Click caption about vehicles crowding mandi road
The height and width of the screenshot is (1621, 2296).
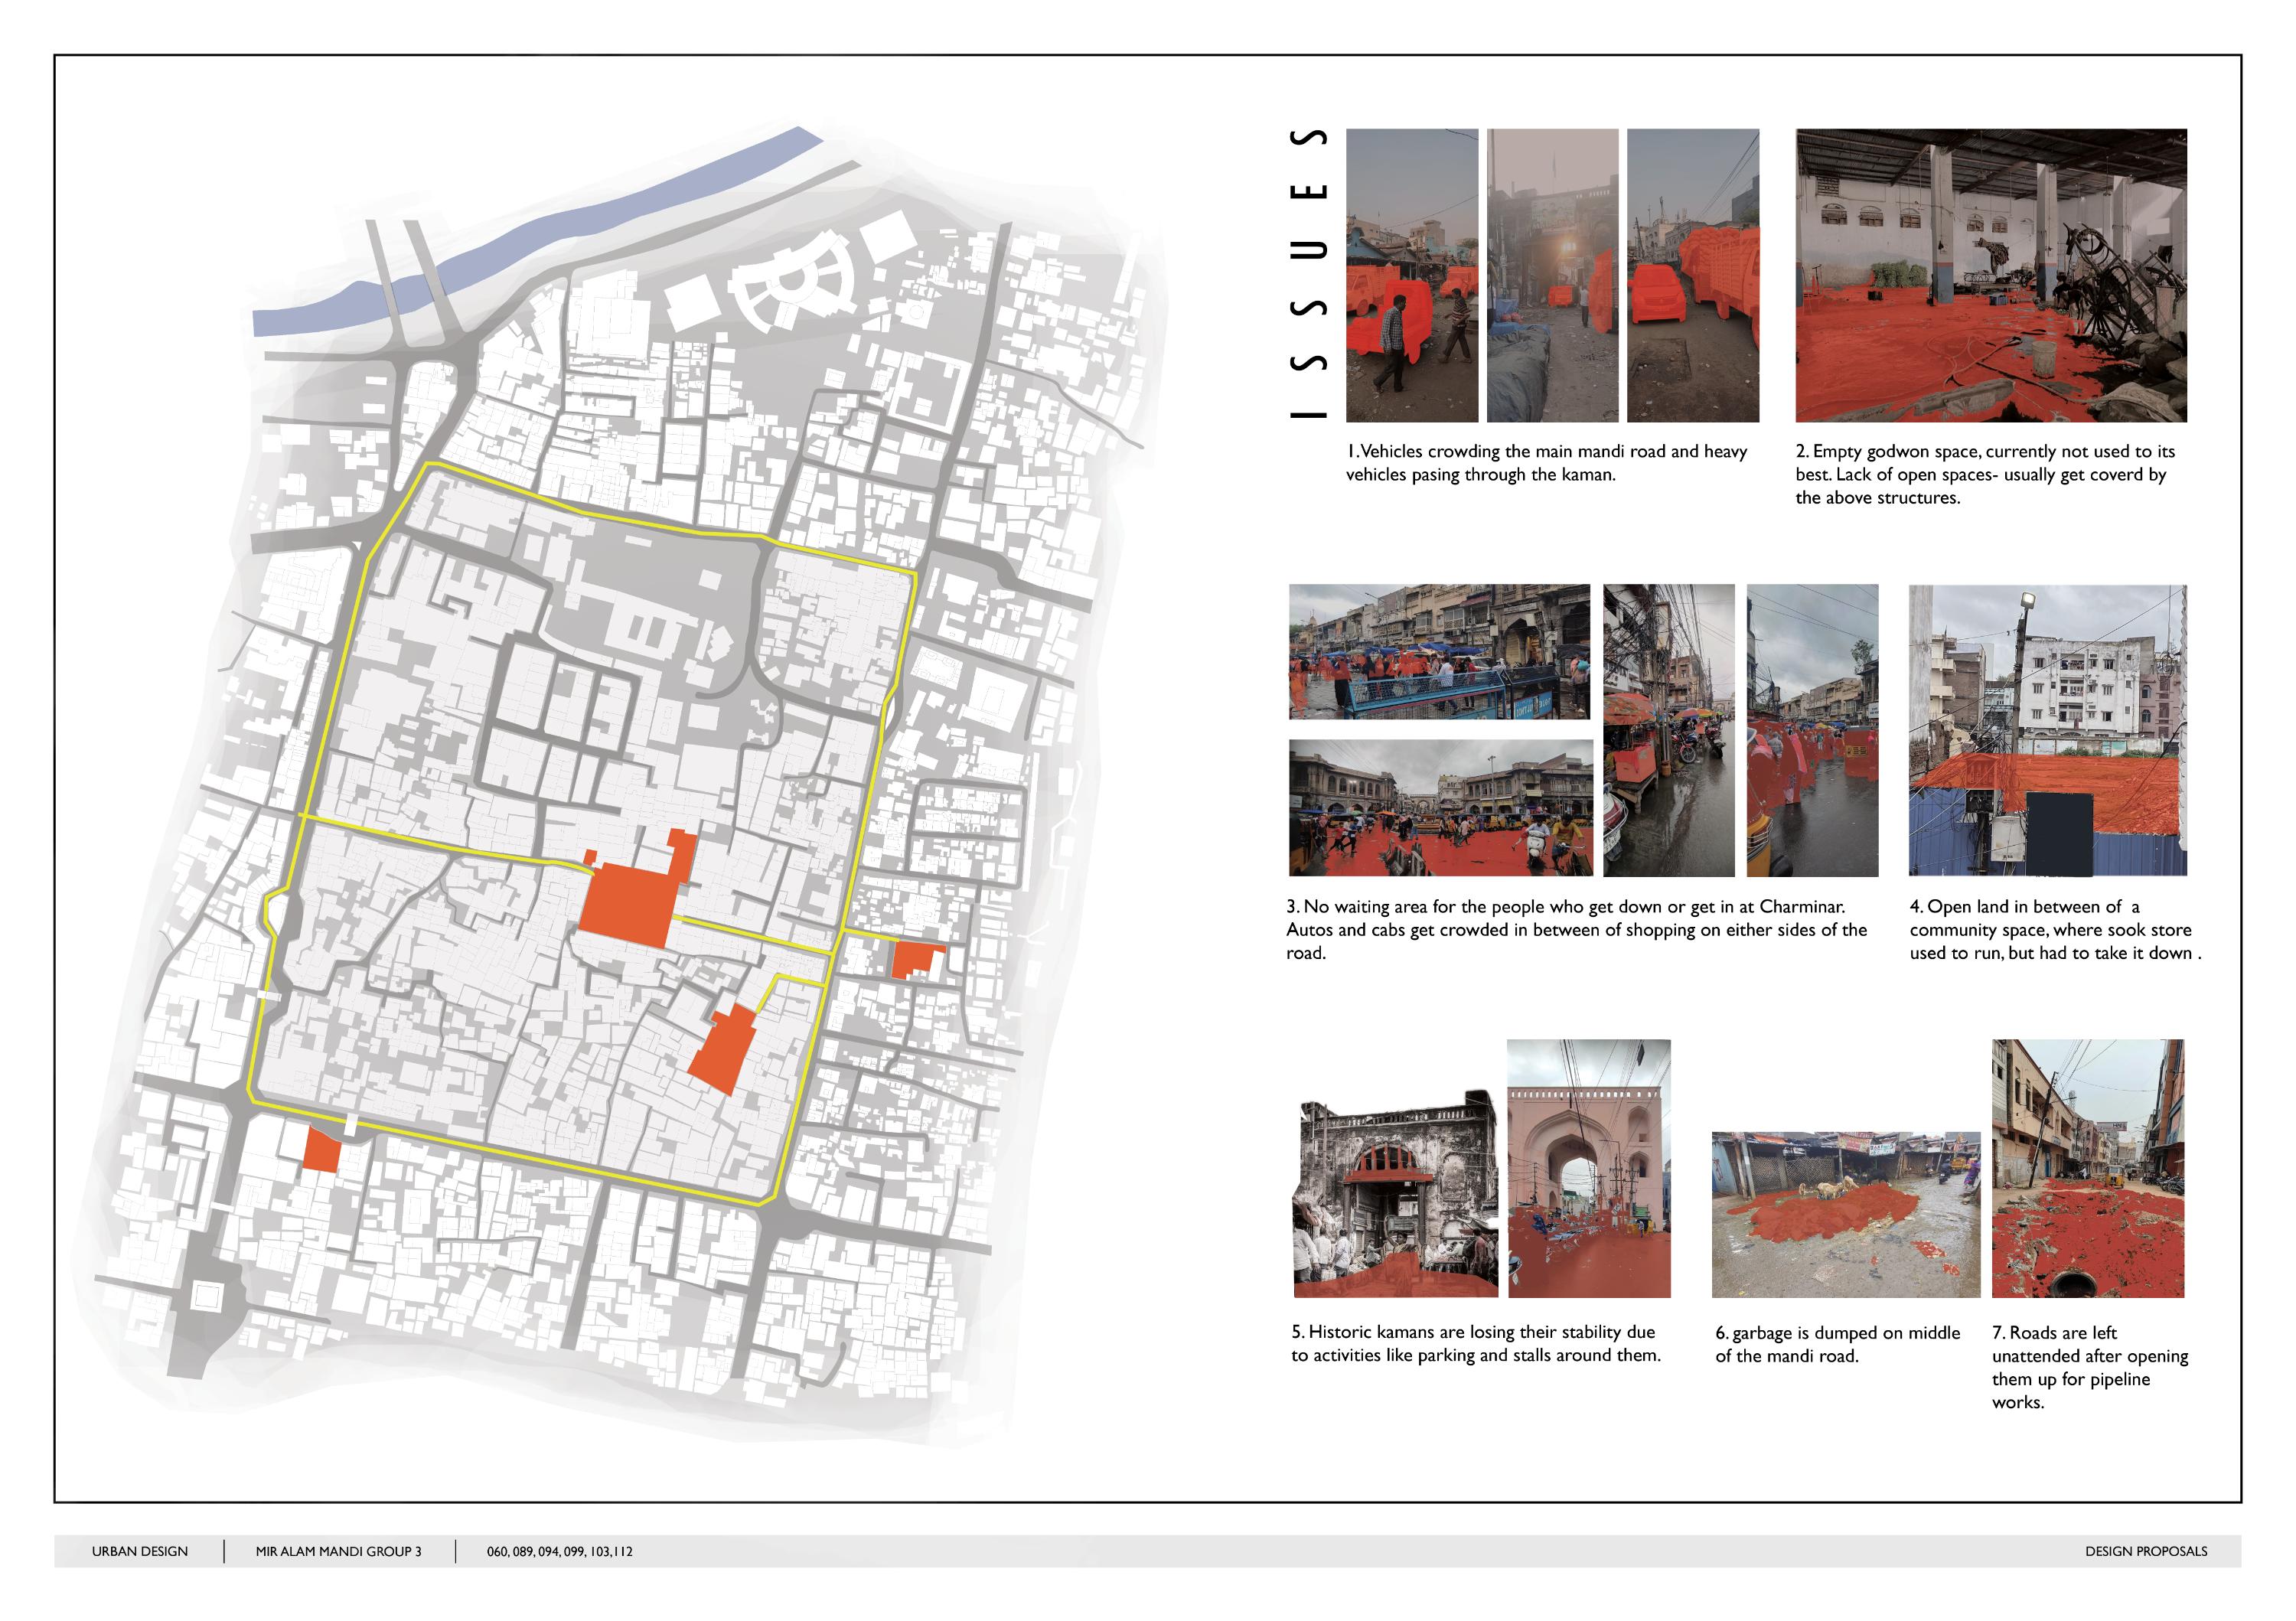click(1545, 462)
